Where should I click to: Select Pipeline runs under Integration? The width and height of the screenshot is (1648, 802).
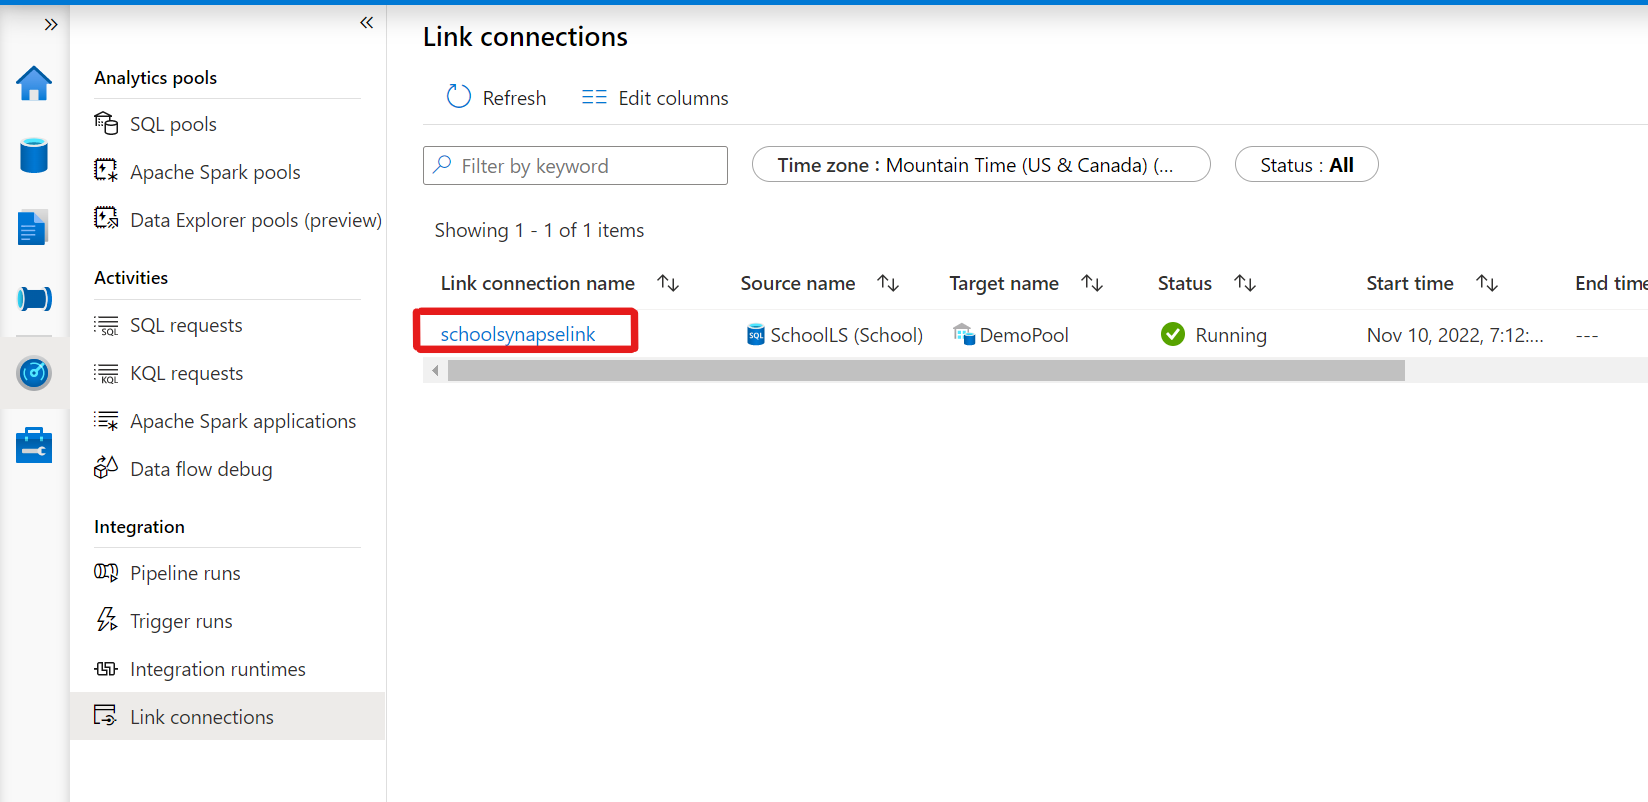tap(185, 572)
